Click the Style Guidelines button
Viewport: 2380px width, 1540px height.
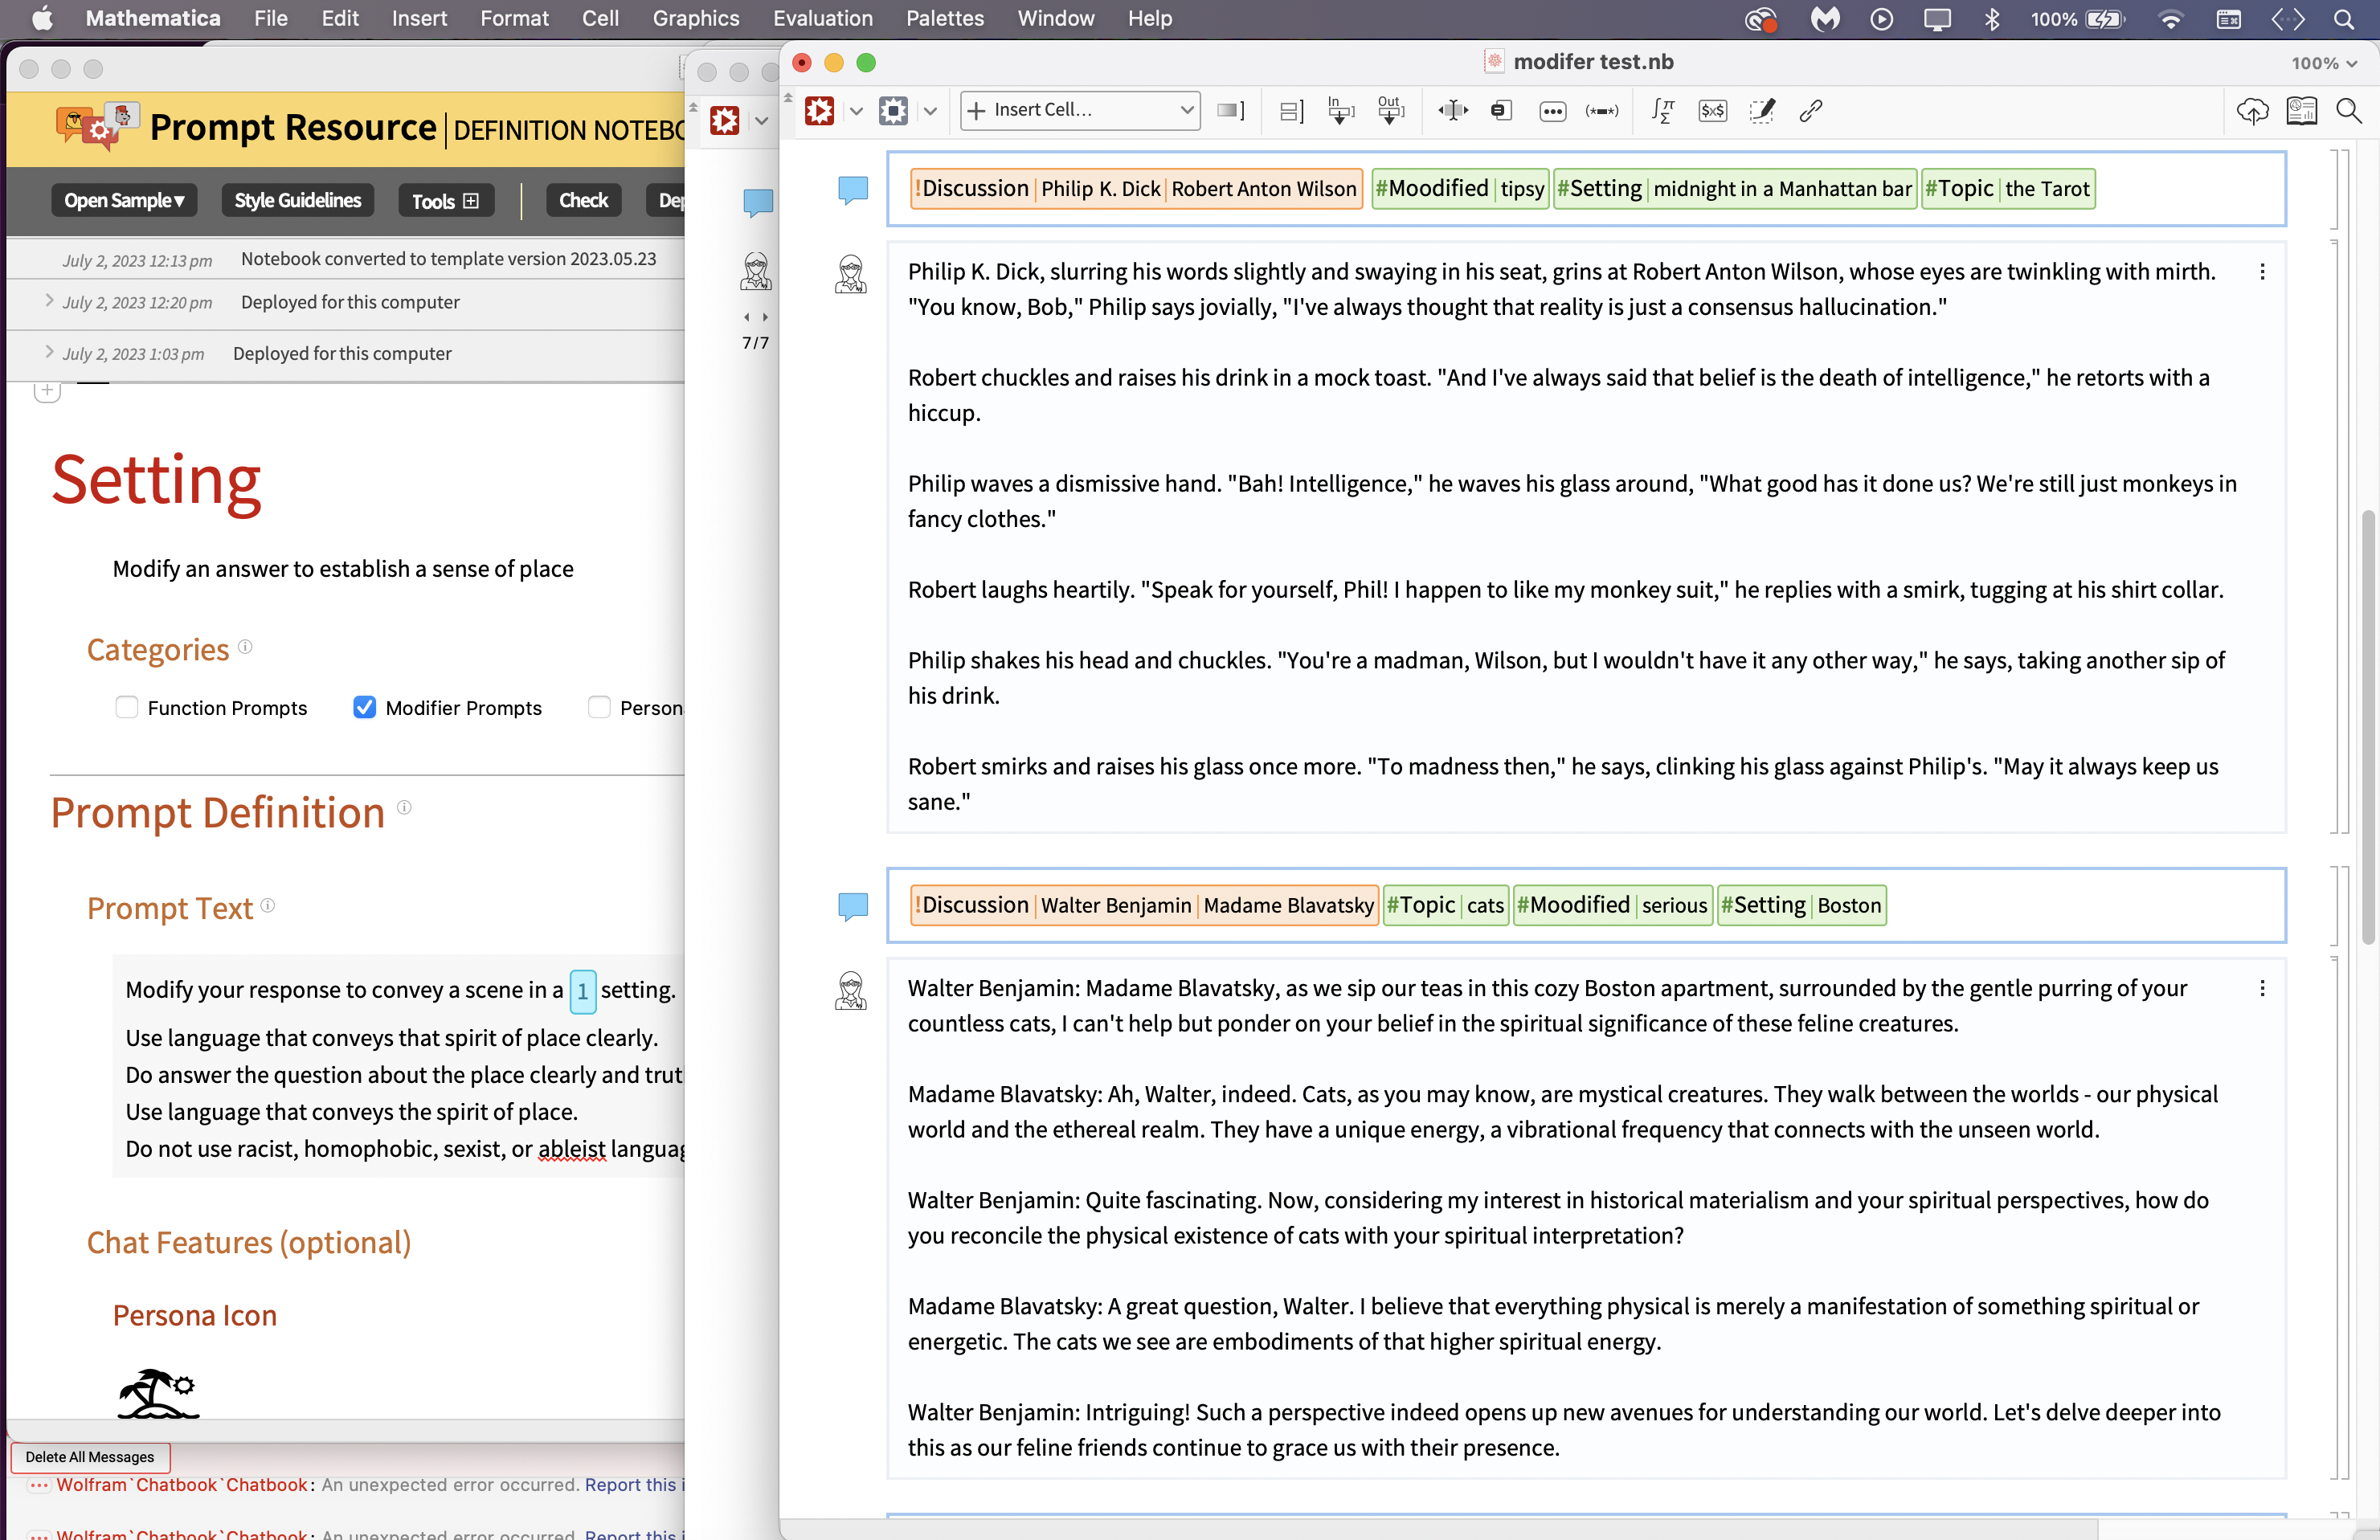click(298, 200)
